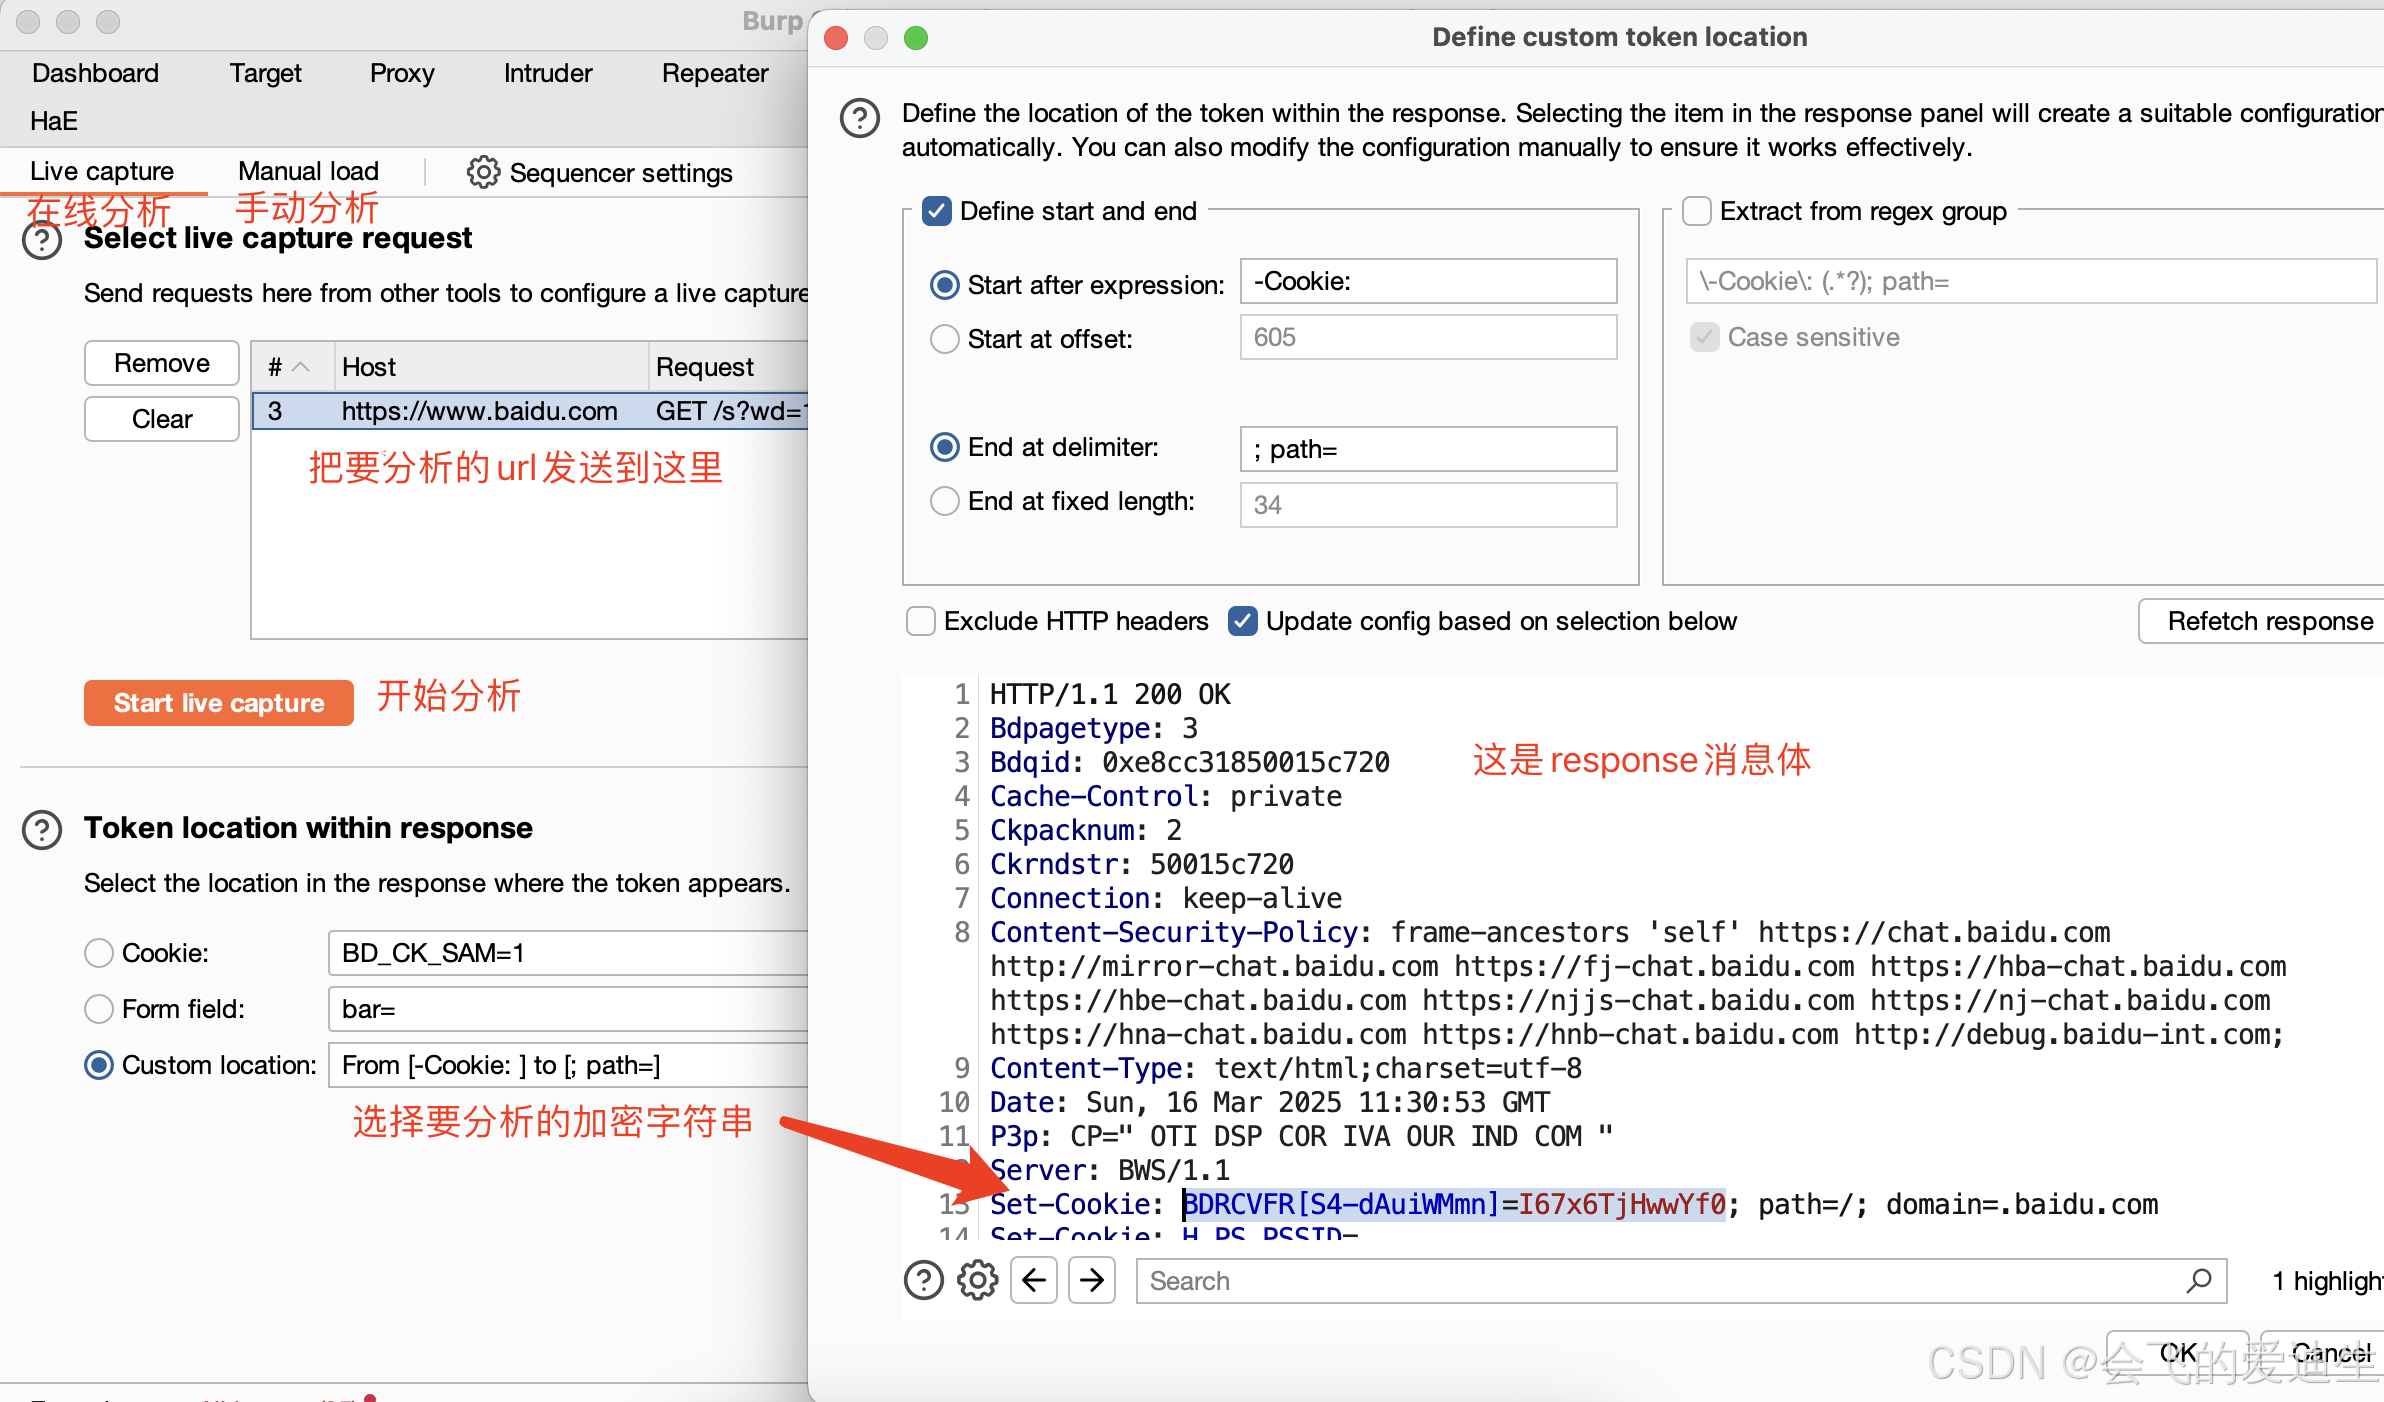Click Refetch response button
This screenshot has height=1402, width=2384.
click(x=2268, y=621)
